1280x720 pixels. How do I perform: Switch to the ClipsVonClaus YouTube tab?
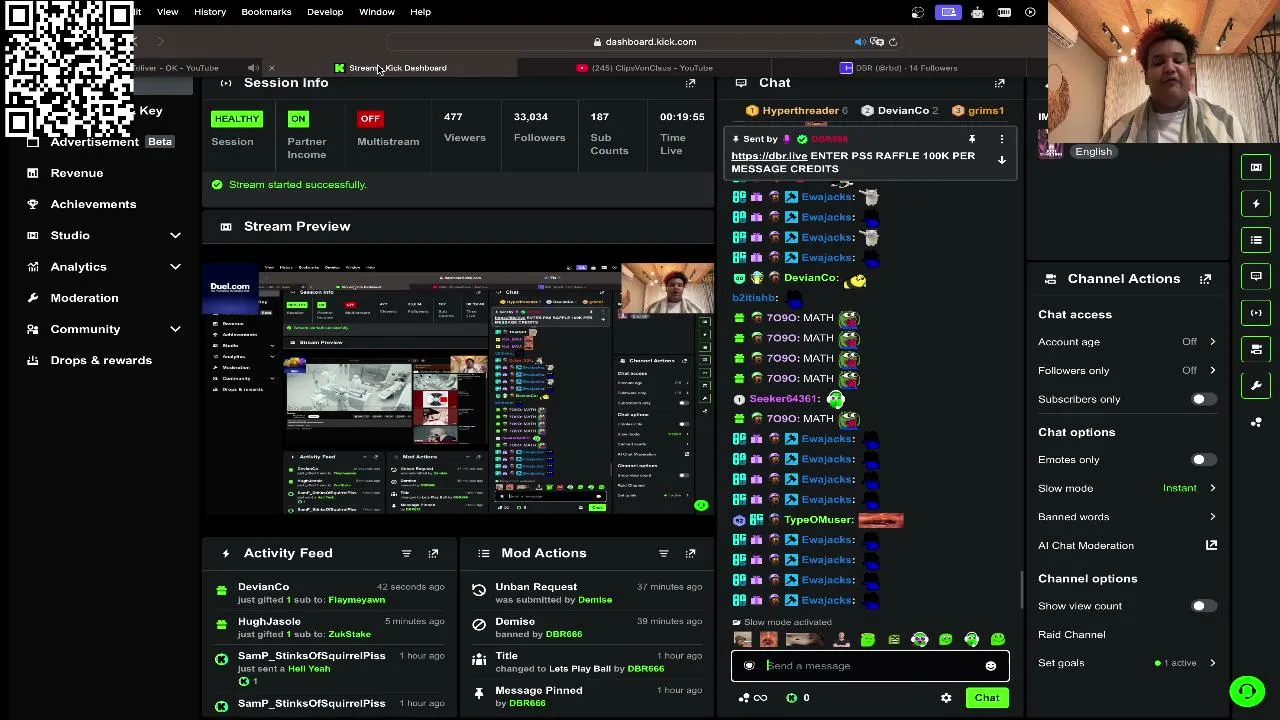645,68
